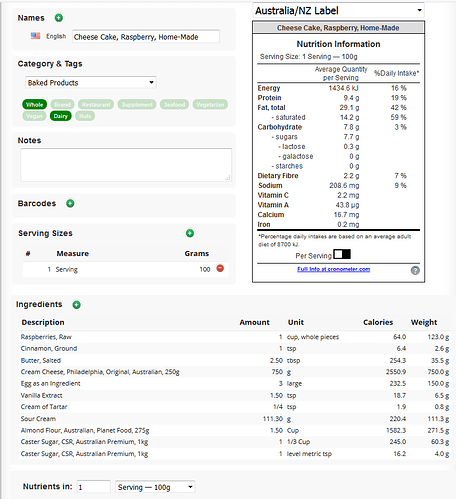Image resolution: width=456 pixels, height=499 pixels.
Task: Click the Nutrients in quantity field
Action: (94, 487)
